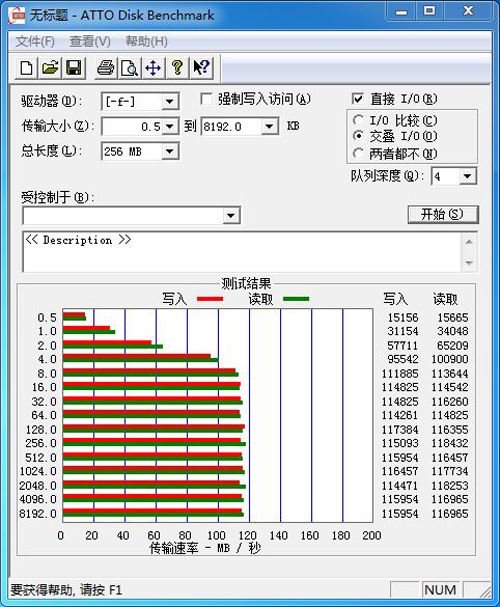Image resolution: width=500 pixels, height=607 pixels.
Task: Click the 测试结果 group title
Action: (x=246, y=284)
